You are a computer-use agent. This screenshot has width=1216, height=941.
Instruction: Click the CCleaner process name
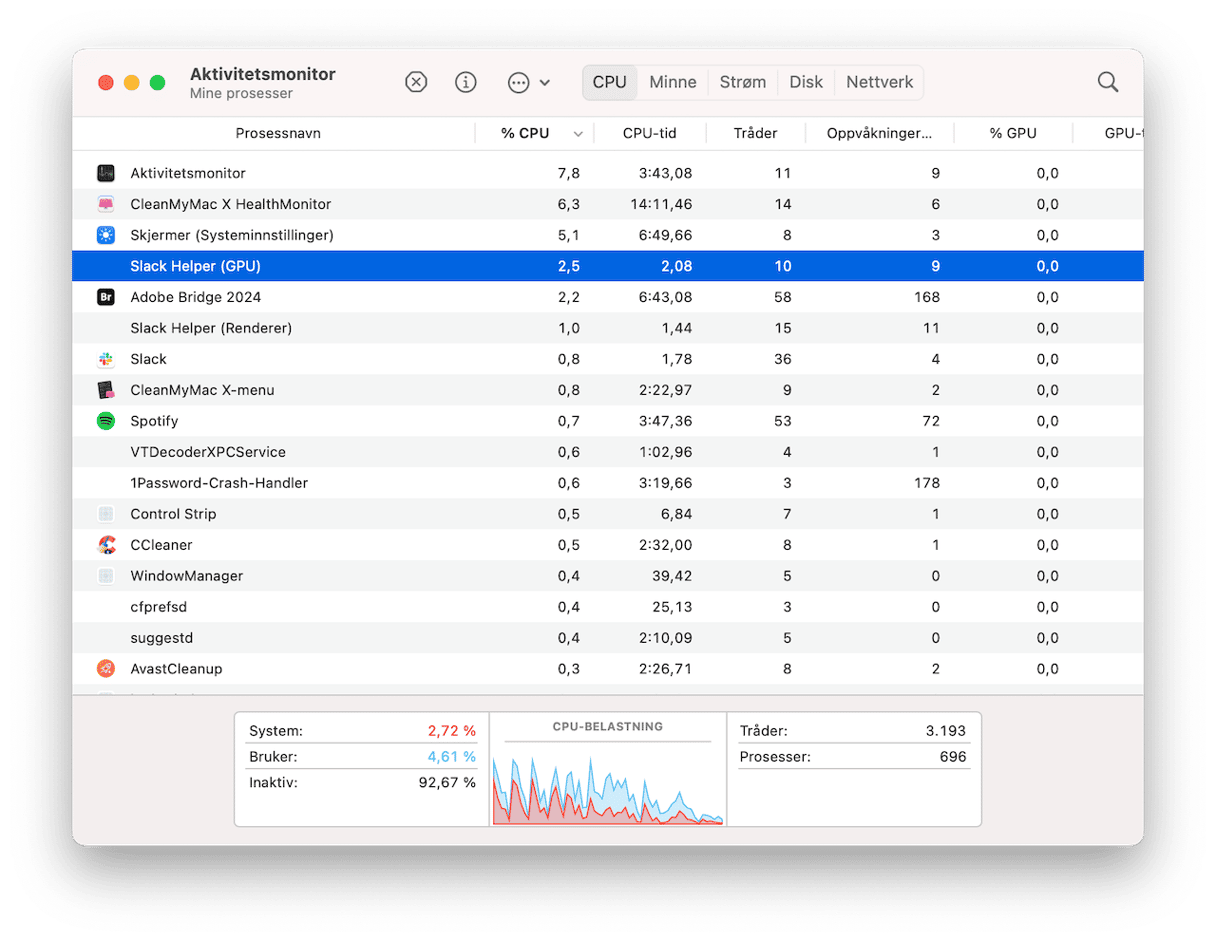(161, 545)
